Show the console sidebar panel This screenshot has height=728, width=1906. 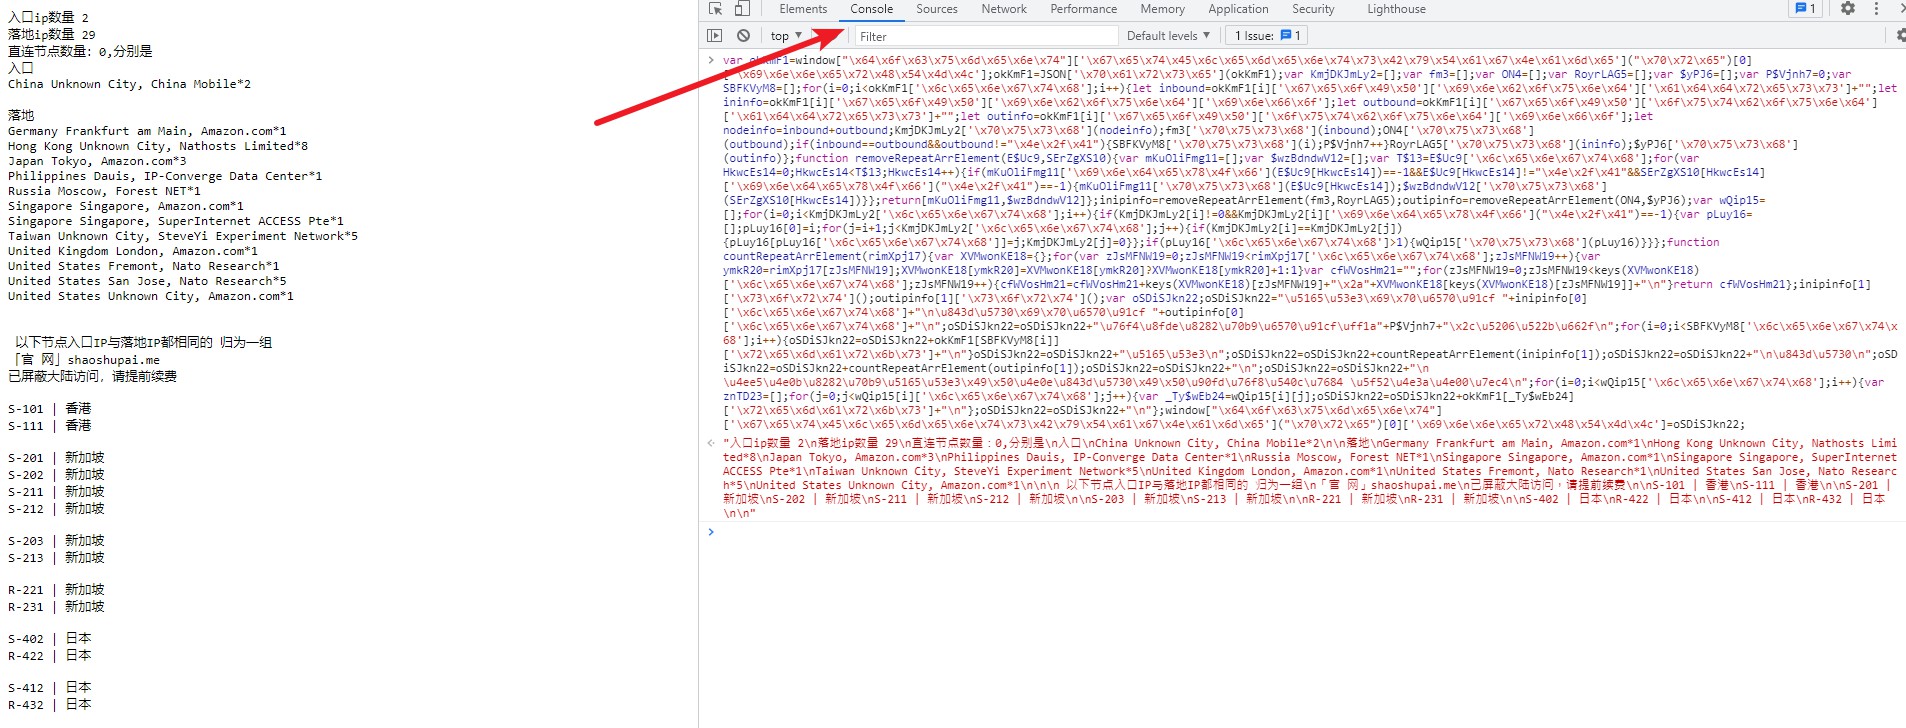714,35
